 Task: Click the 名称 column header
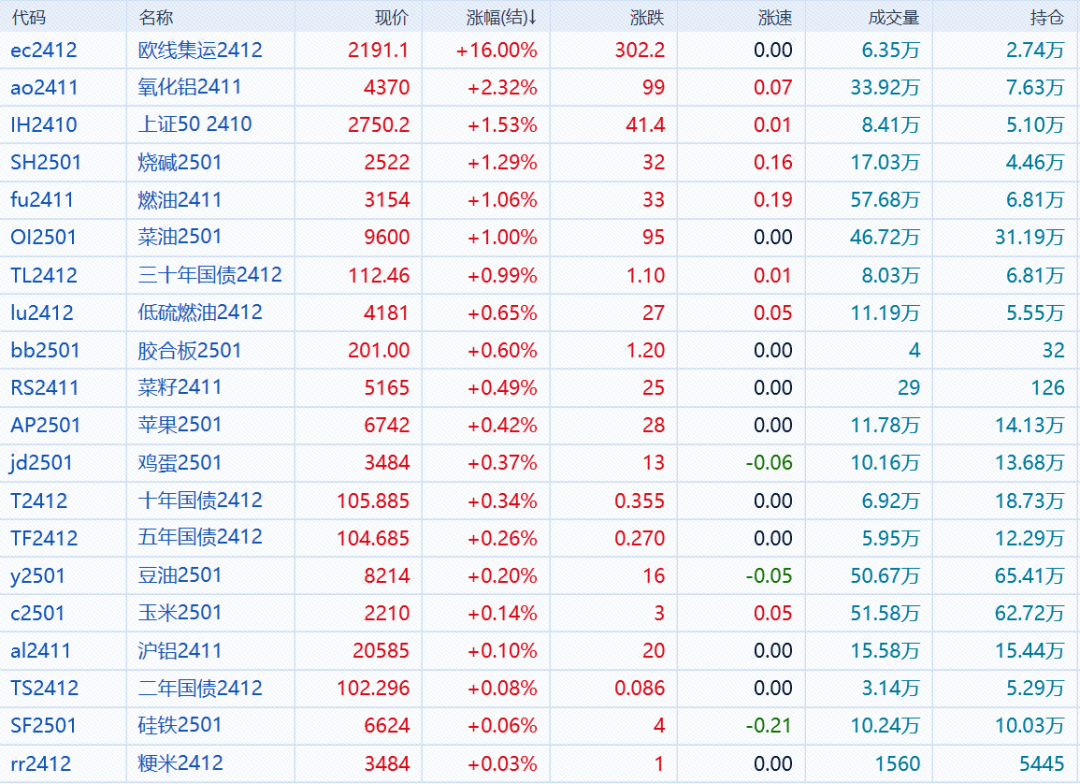coord(156,17)
